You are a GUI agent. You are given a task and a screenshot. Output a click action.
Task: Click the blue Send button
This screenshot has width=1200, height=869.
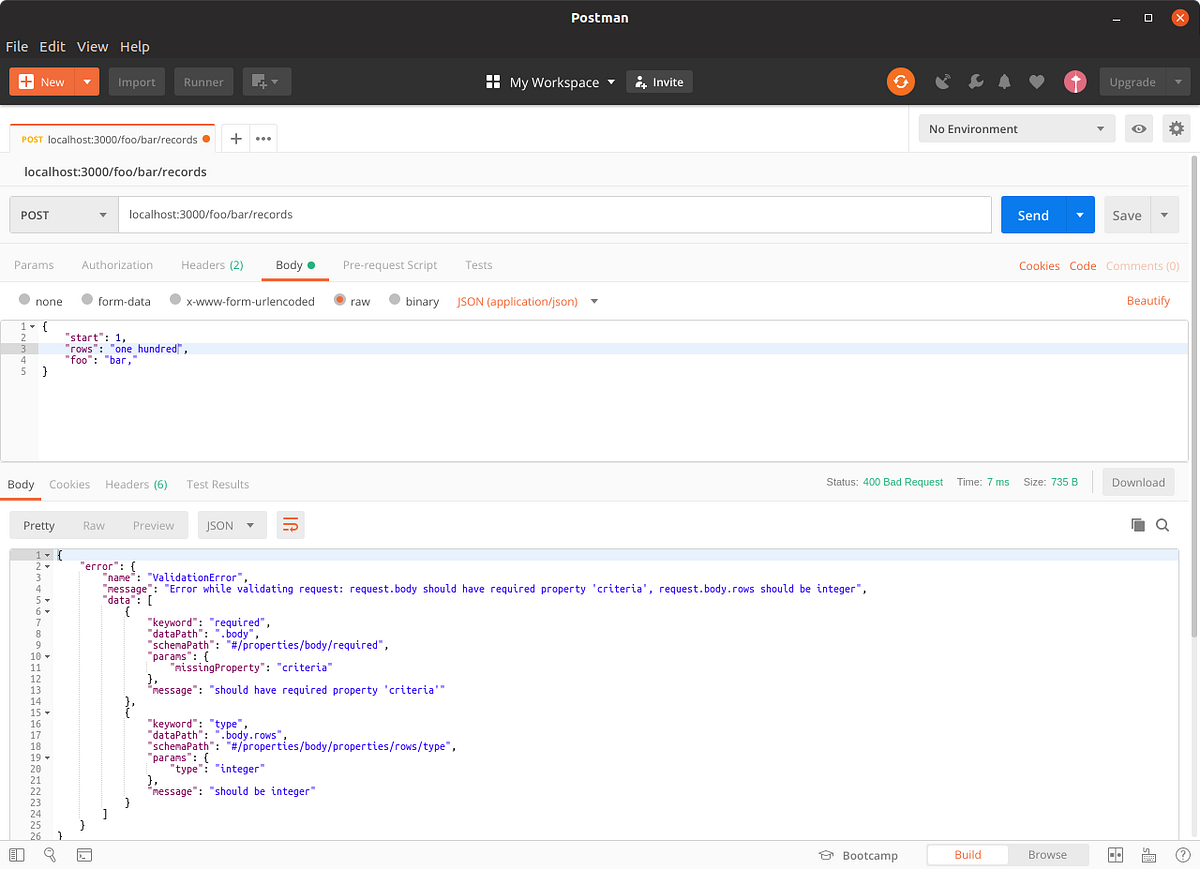(1033, 215)
